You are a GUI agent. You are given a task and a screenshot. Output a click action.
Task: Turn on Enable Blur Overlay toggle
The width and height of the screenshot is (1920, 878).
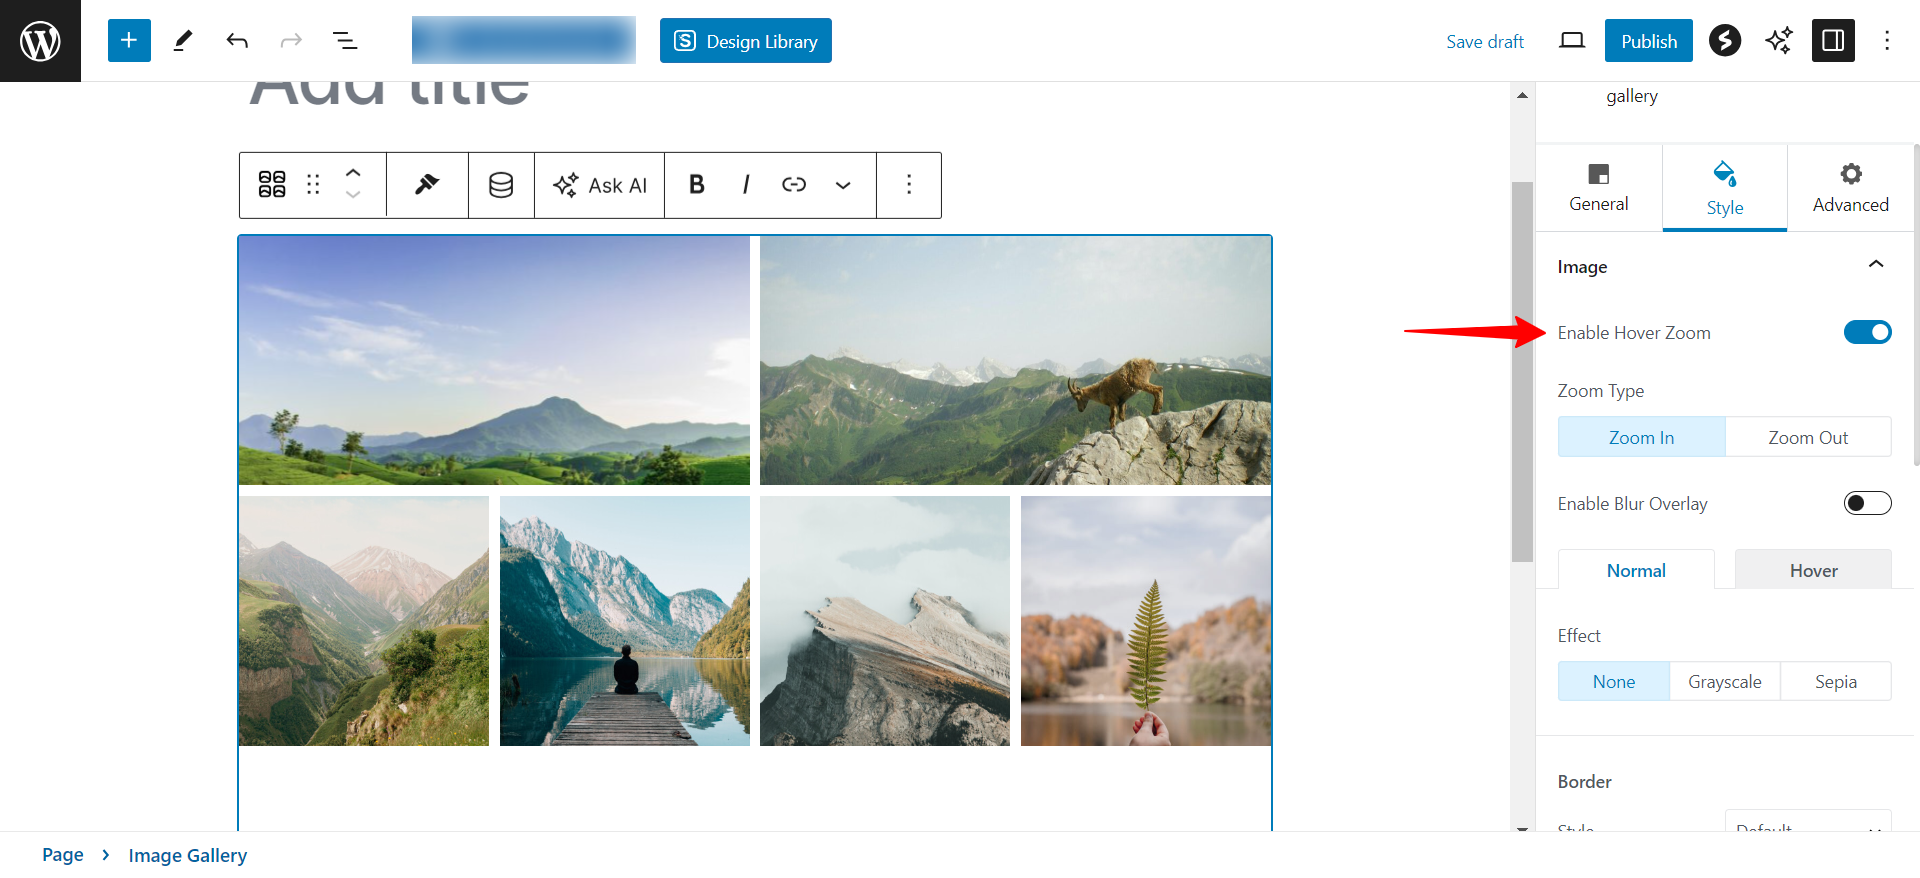coord(1867,504)
